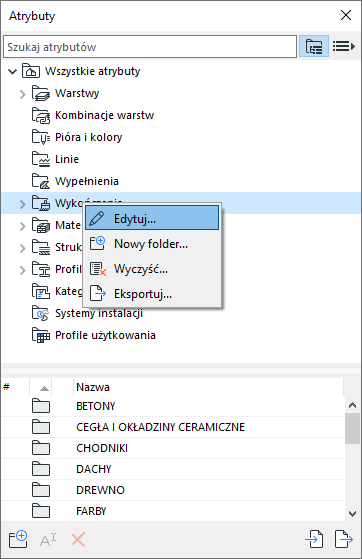Click the building materials folder icon
Viewport: 362px width, 559px height.
(41, 225)
